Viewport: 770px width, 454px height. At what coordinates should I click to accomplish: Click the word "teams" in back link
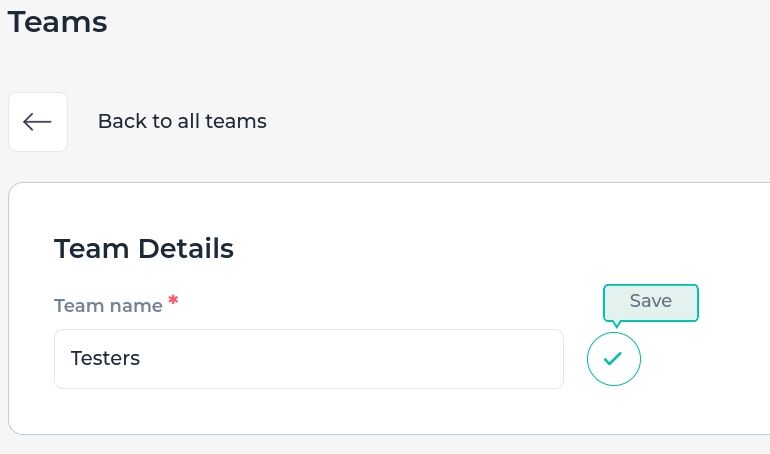pos(236,121)
